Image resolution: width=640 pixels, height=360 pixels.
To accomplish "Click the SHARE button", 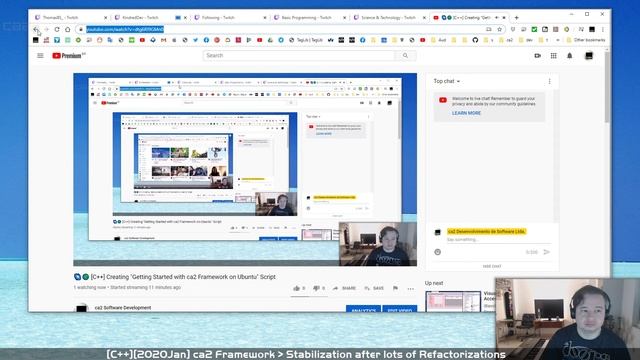I will coord(344,288).
